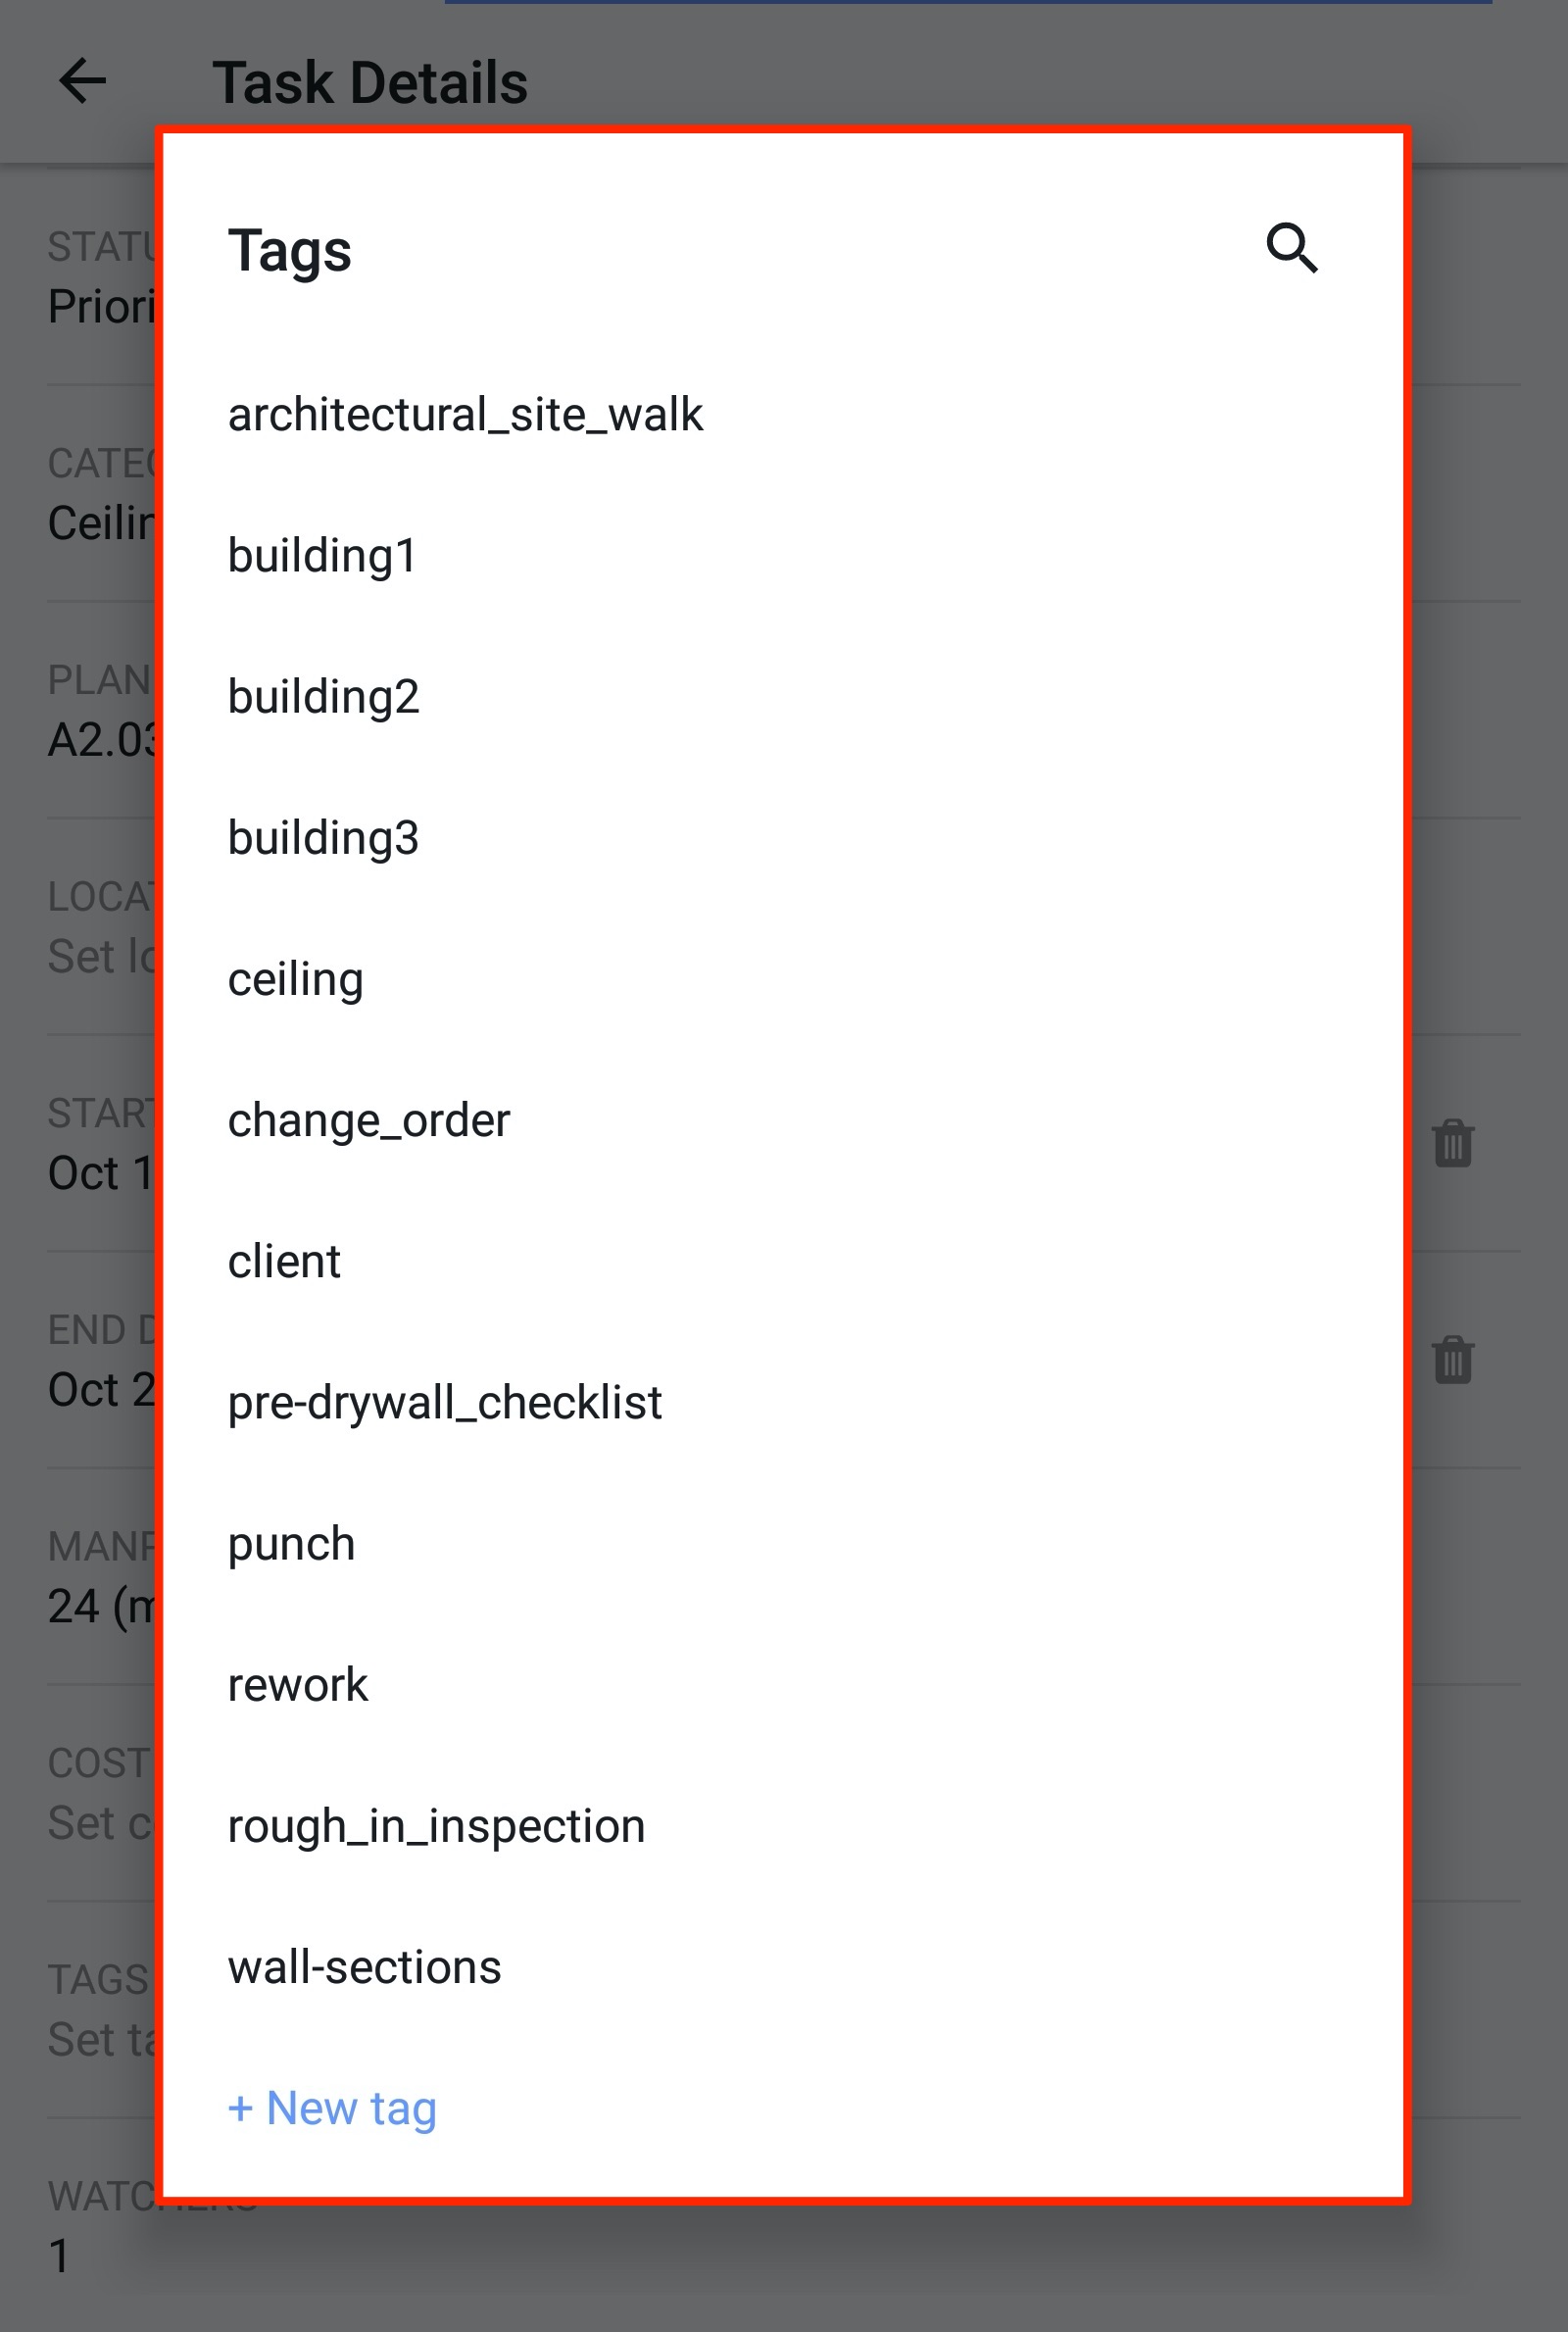The image size is (1568, 2332).
Task: Open the tag search icon
Action: (1292, 248)
